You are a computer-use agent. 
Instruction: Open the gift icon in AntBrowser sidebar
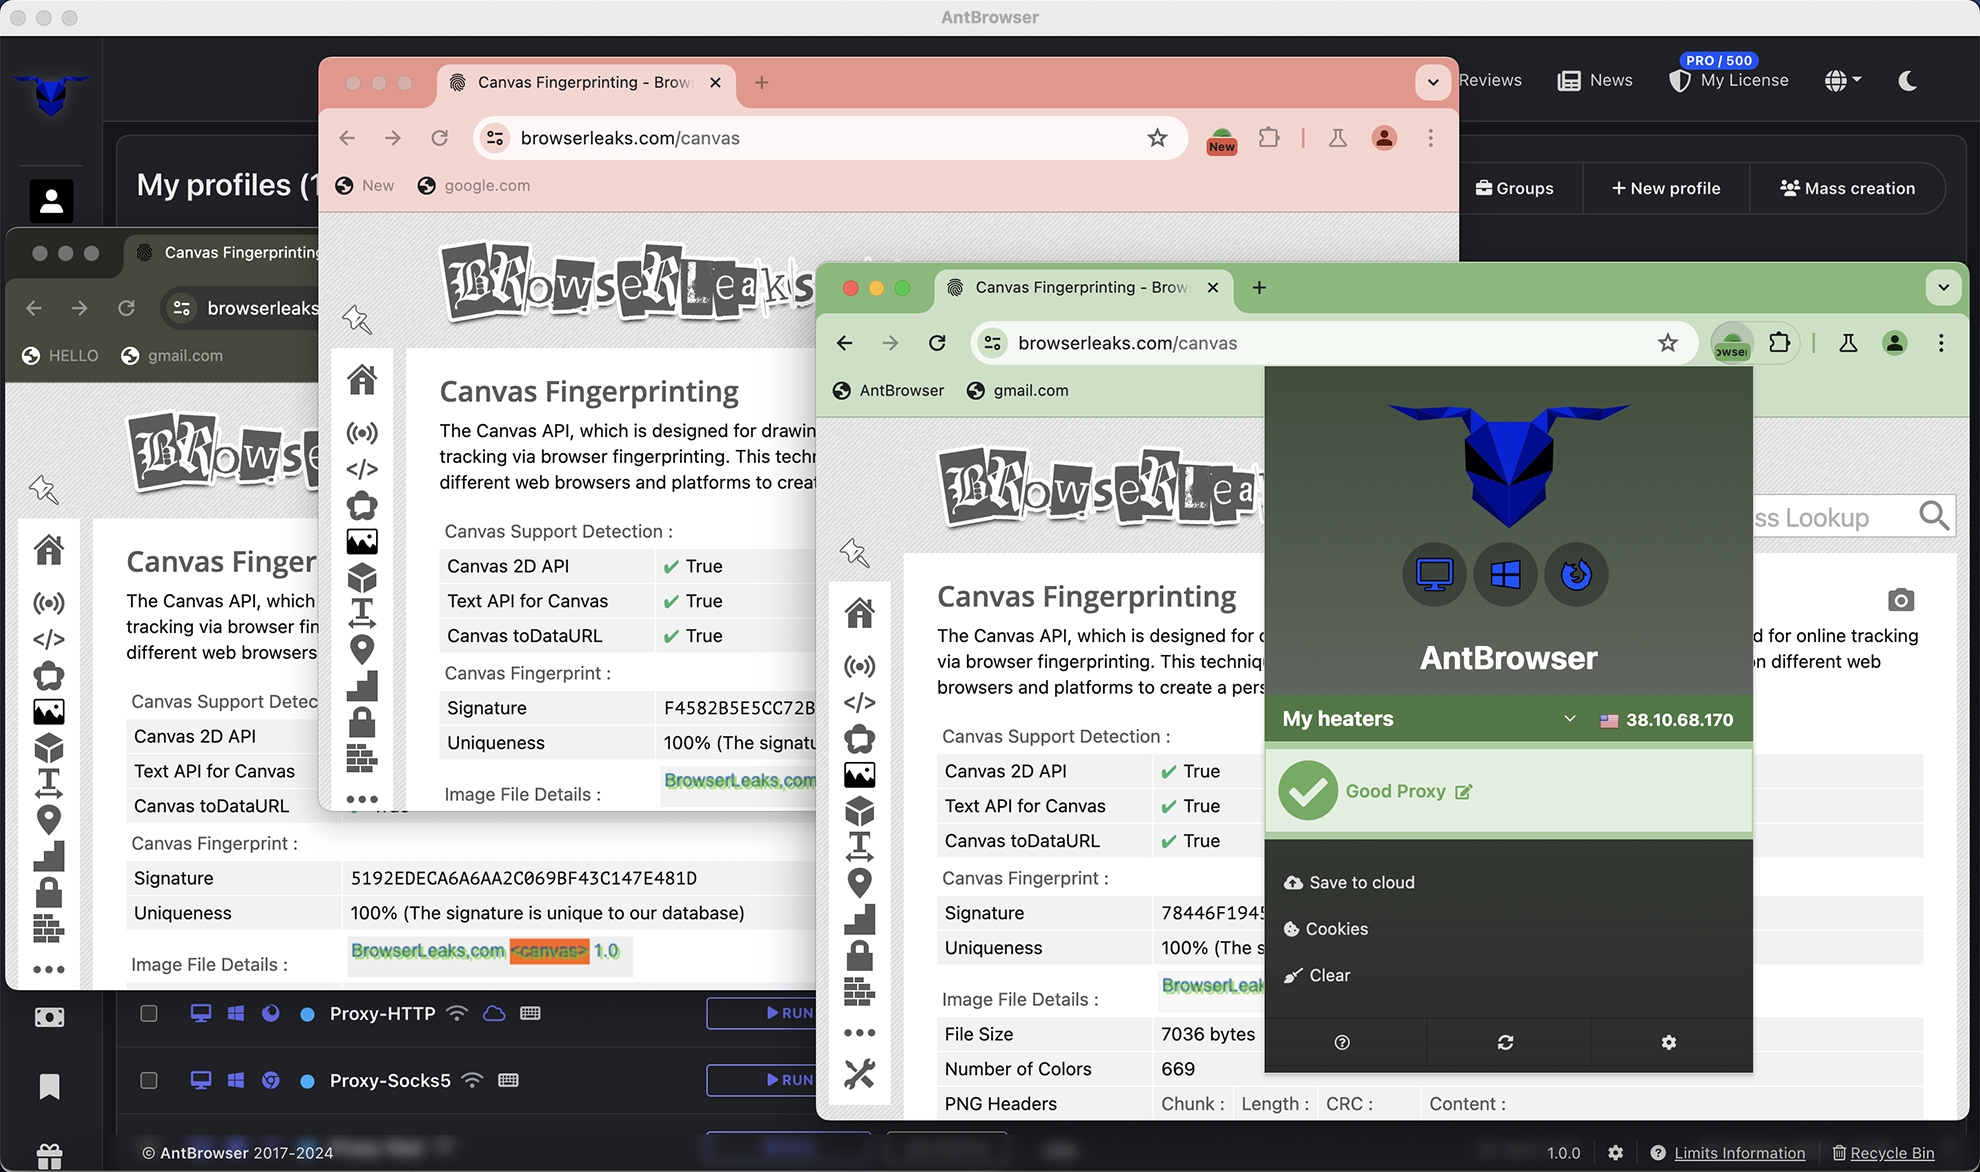click(x=49, y=1156)
